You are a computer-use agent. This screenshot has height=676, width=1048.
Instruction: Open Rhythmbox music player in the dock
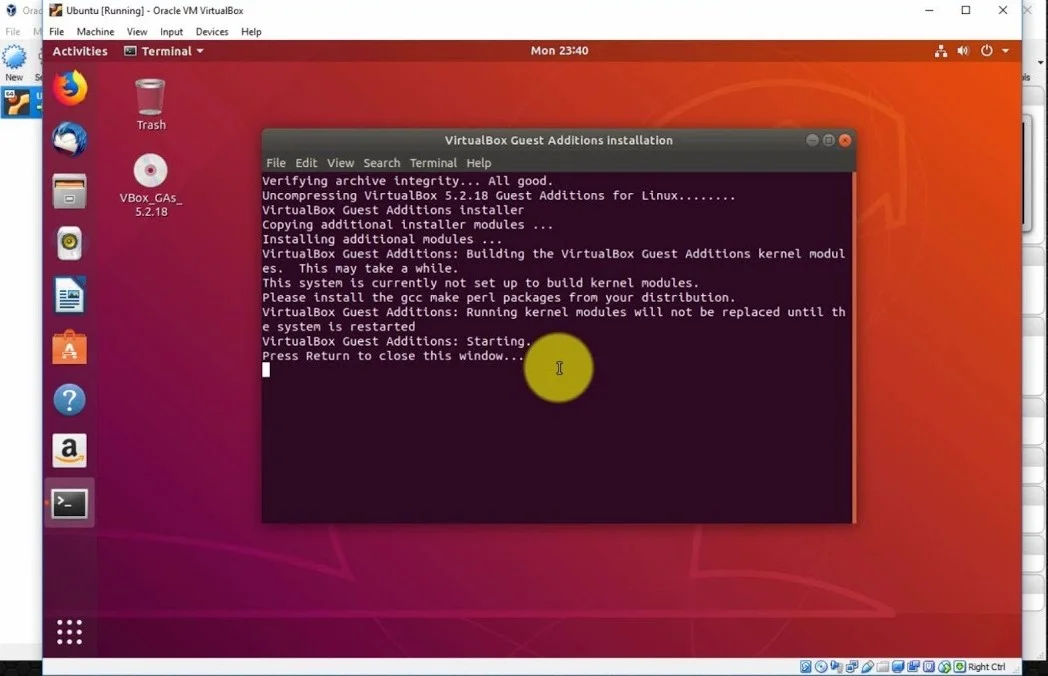tap(70, 243)
